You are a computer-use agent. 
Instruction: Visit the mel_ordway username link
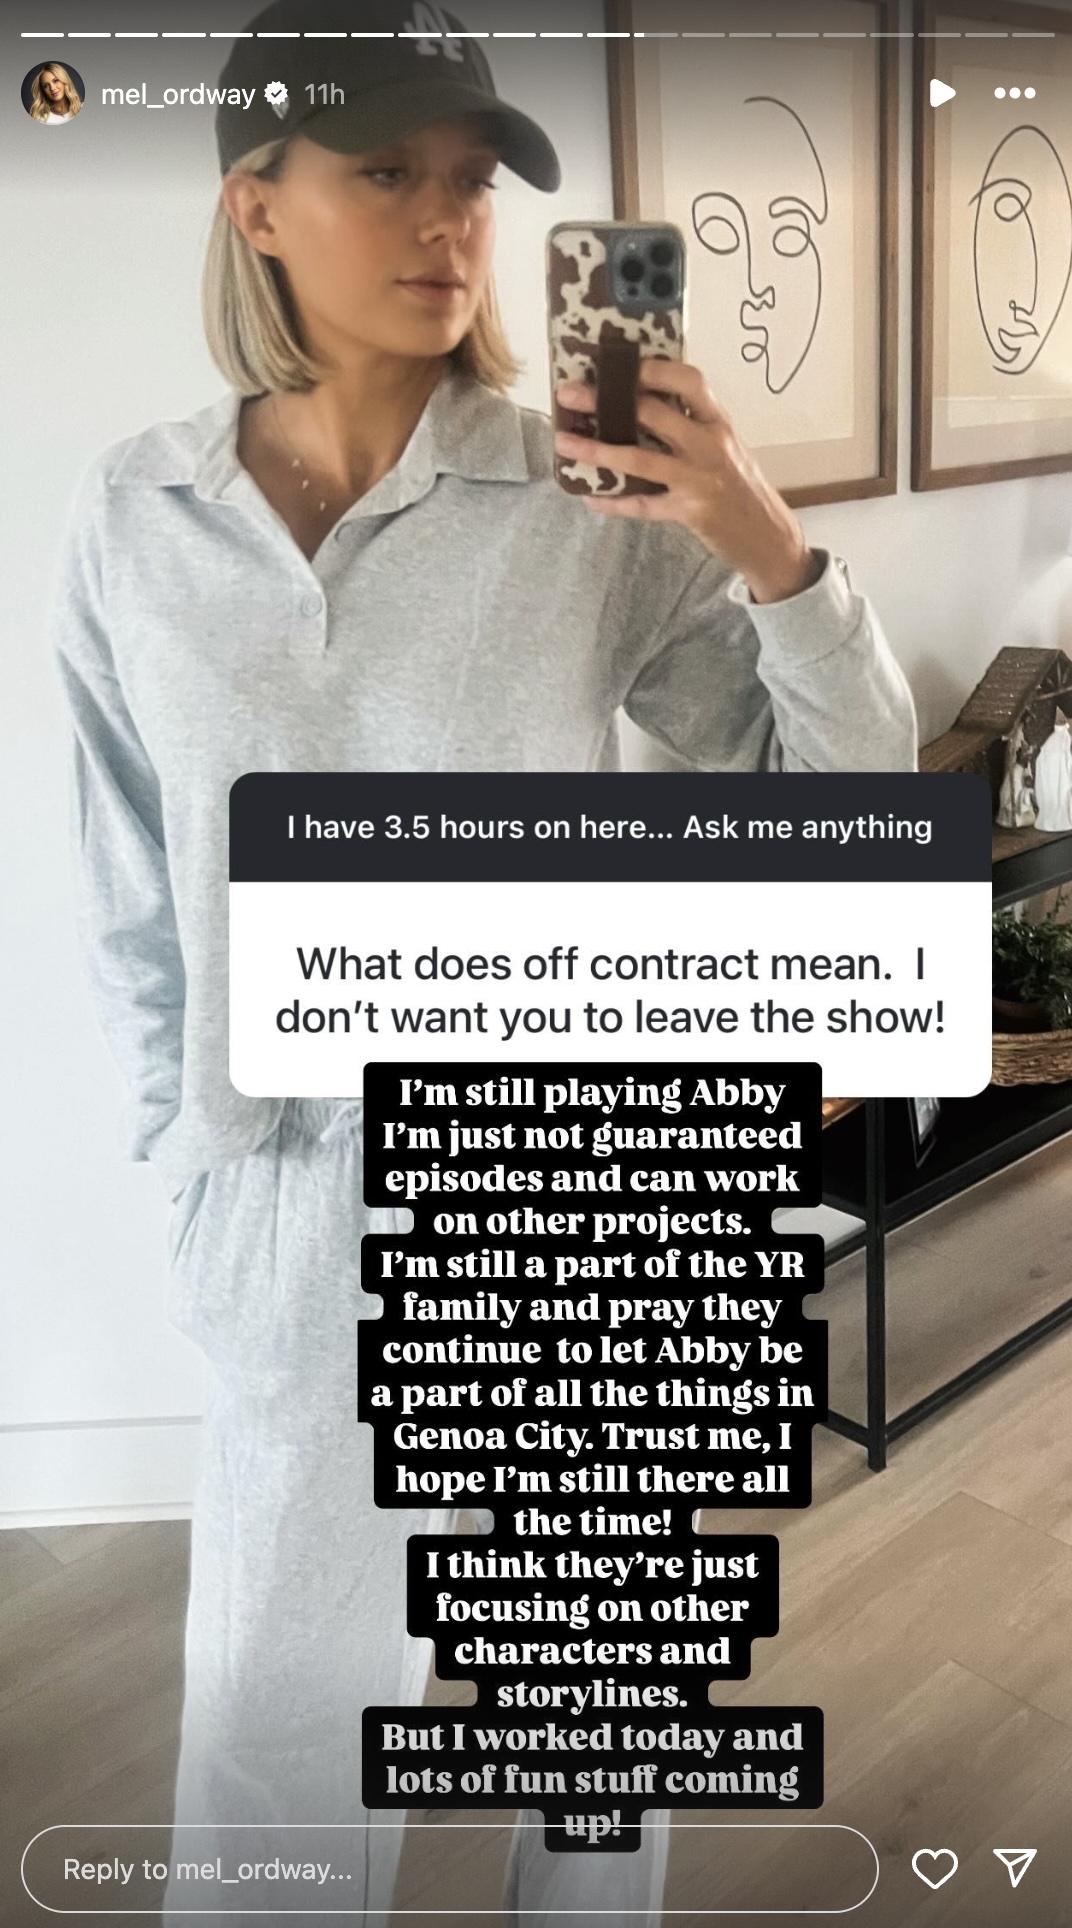178,94
